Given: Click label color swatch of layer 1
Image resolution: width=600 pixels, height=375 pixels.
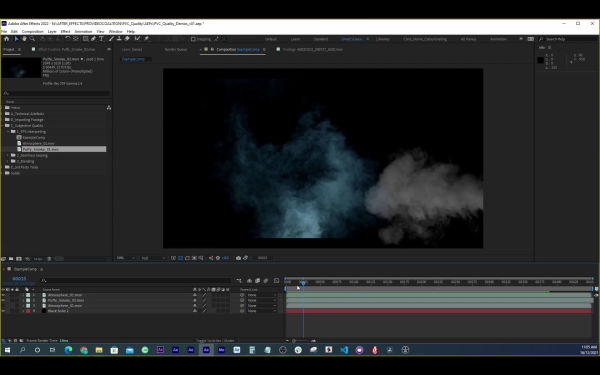Looking at the screenshot, I should click(28, 295).
